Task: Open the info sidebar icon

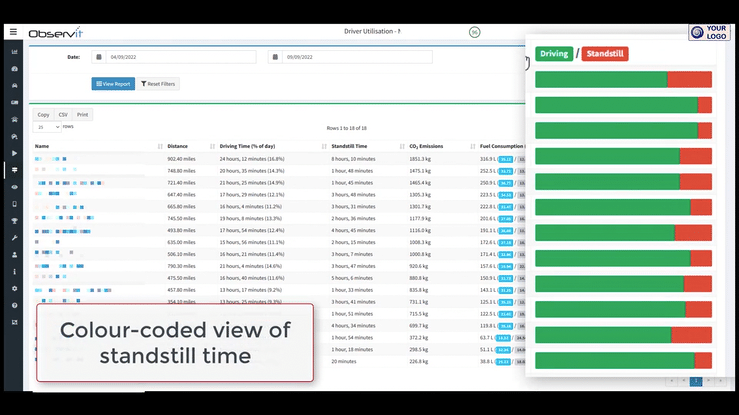Action: click(x=15, y=272)
